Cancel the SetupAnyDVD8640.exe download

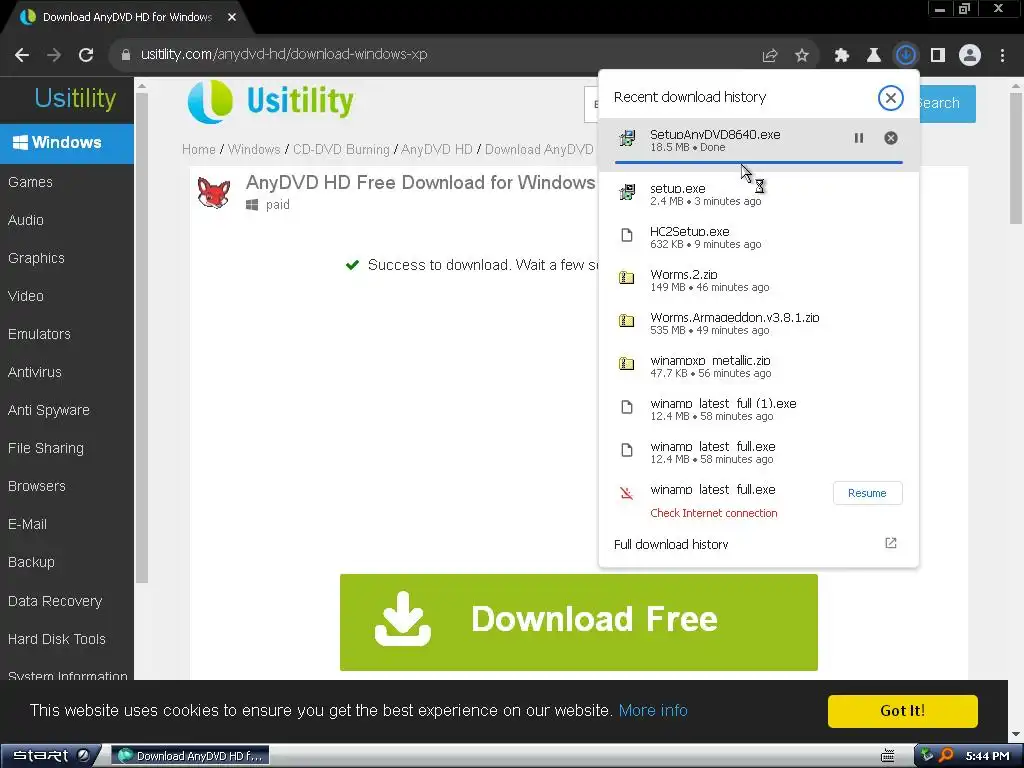pos(891,138)
